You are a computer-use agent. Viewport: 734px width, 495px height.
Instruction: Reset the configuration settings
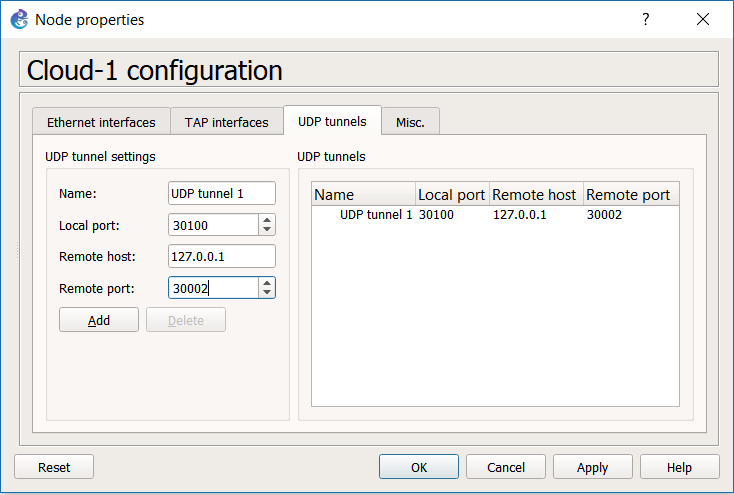coord(54,467)
